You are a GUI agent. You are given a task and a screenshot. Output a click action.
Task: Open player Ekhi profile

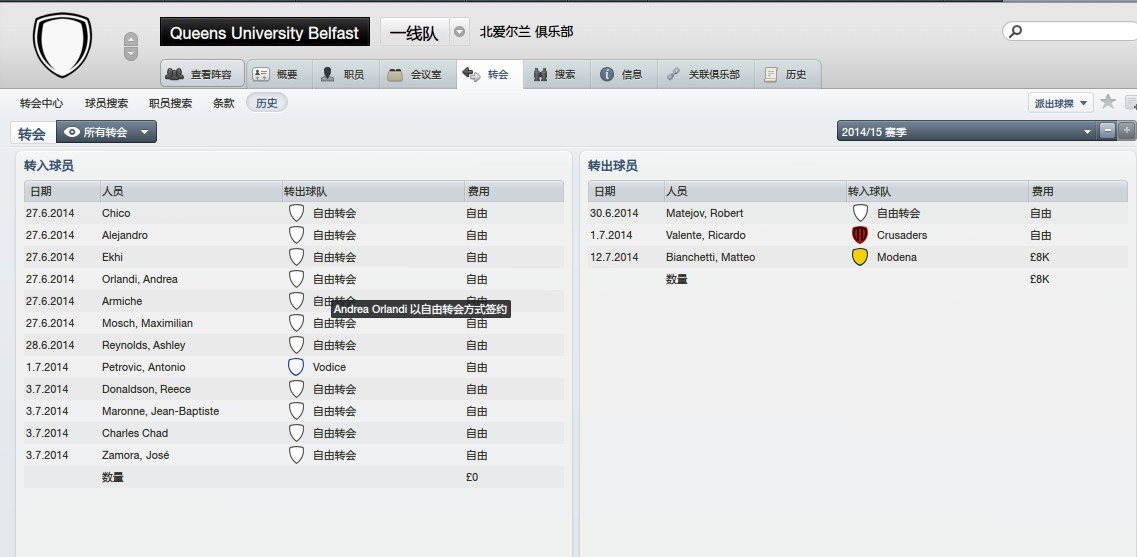(x=112, y=257)
